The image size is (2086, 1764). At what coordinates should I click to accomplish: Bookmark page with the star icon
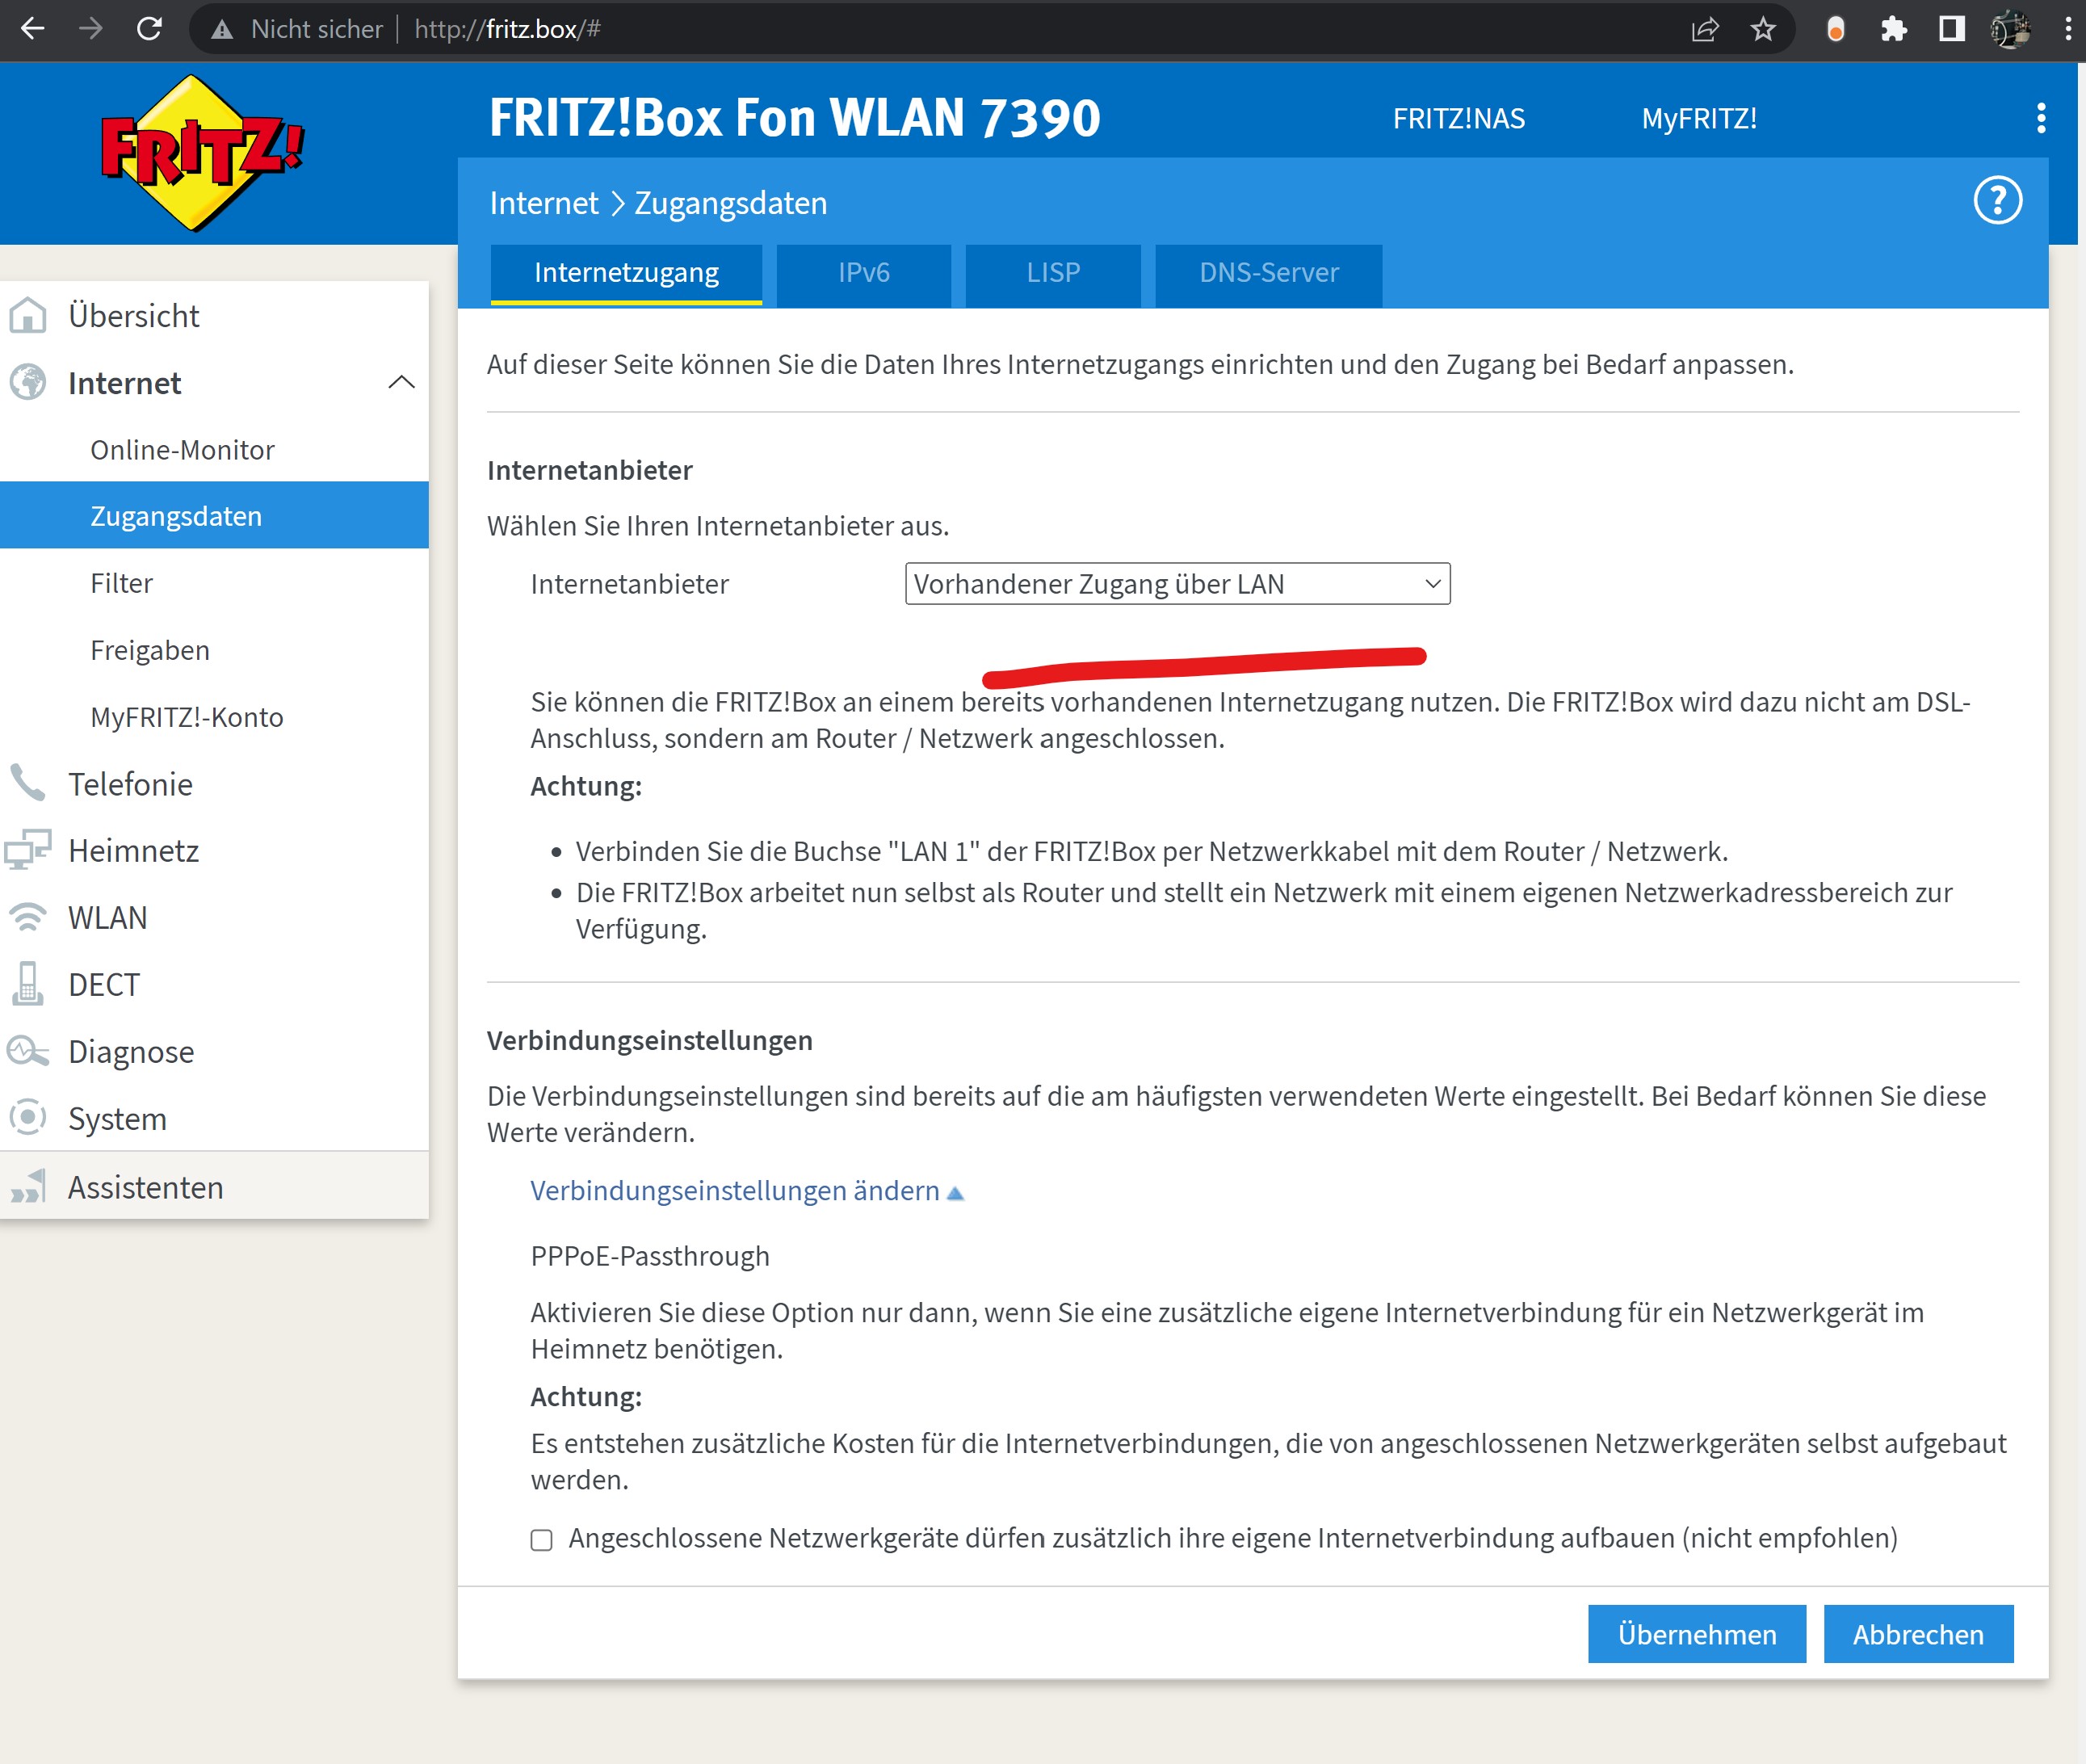pos(1762,29)
